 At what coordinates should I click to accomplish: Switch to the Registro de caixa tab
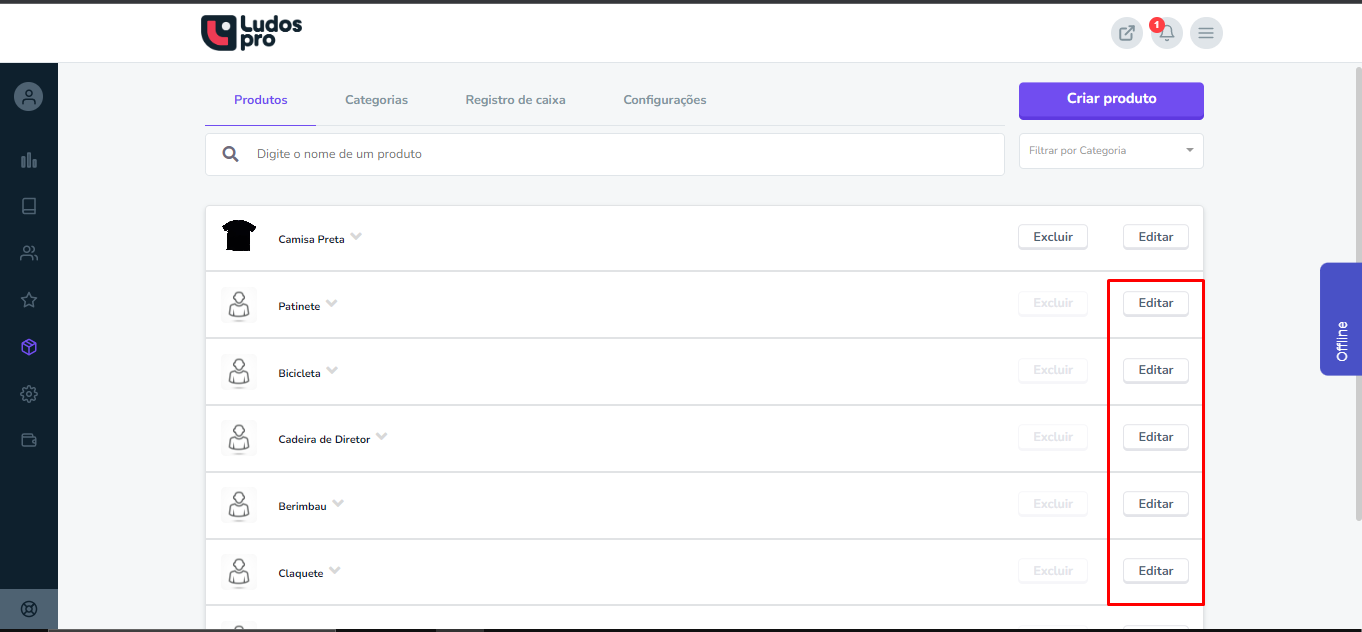click(515, 100)
